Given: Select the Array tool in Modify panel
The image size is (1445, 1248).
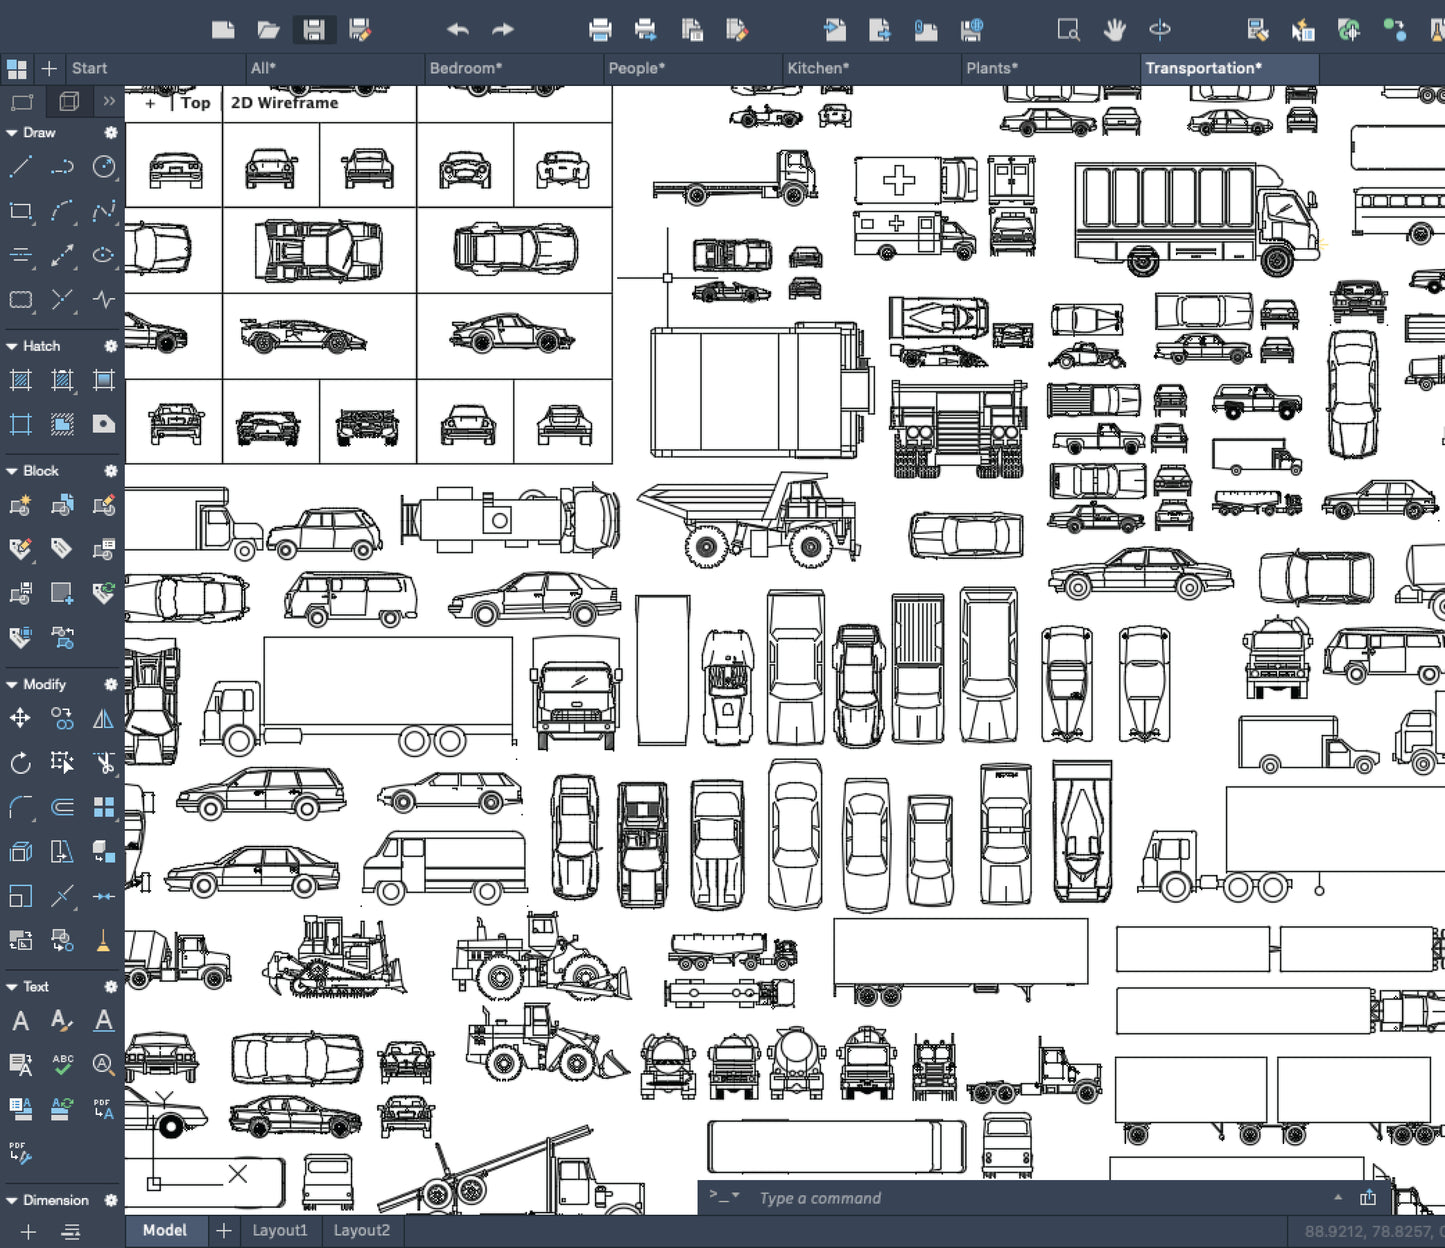Looking at the screenshot, I should click(104, 807).
